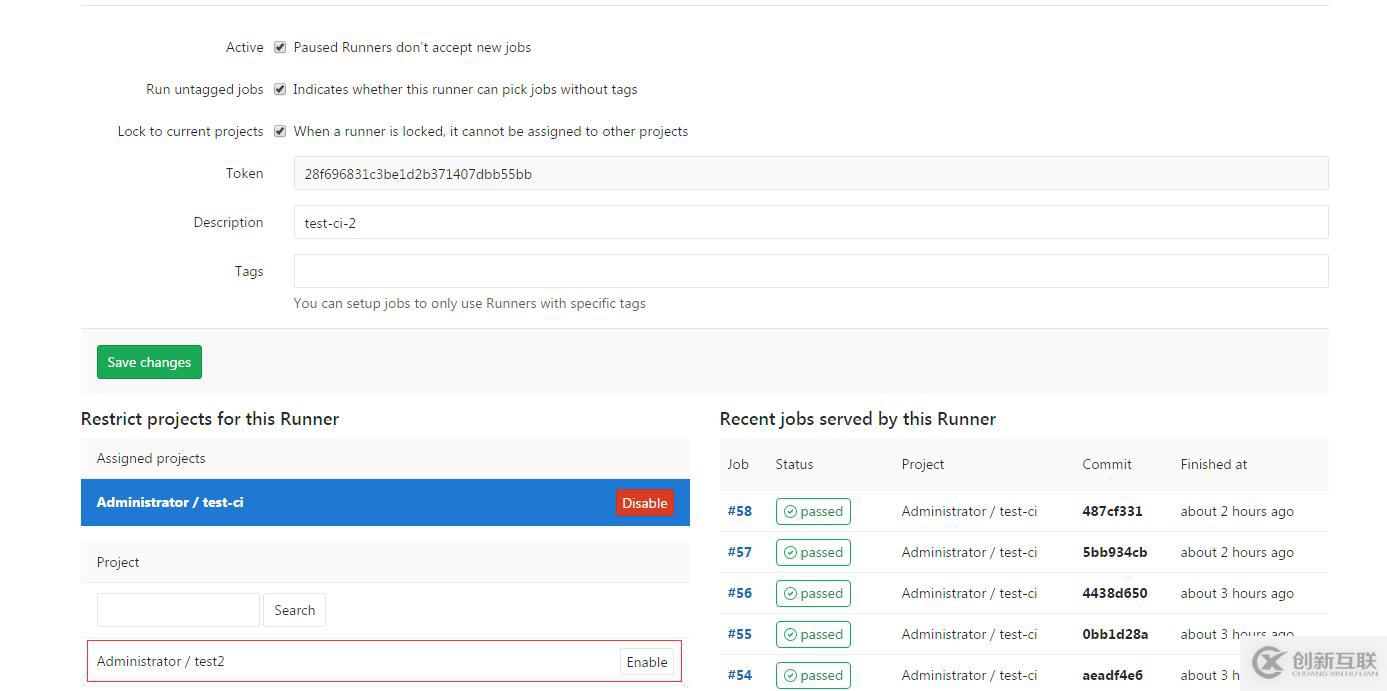Click the Commit column header

(x=1107, y=464)
